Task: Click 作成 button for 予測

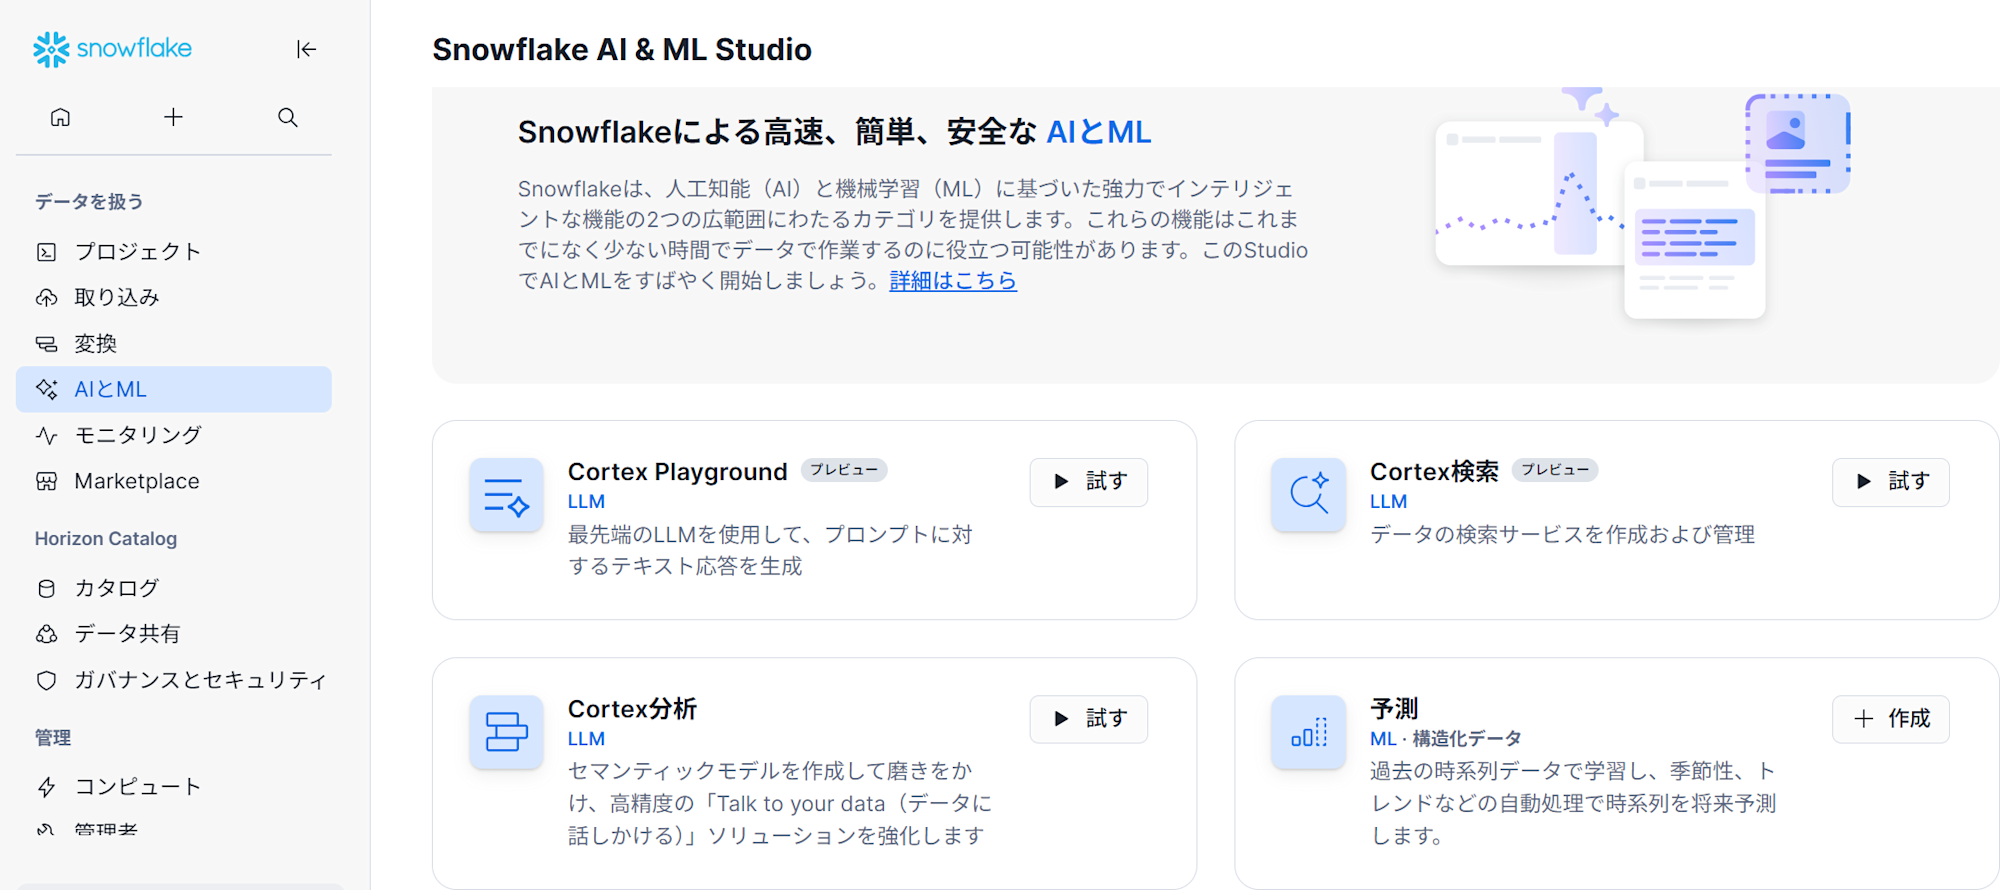Action: point(1890,719)
